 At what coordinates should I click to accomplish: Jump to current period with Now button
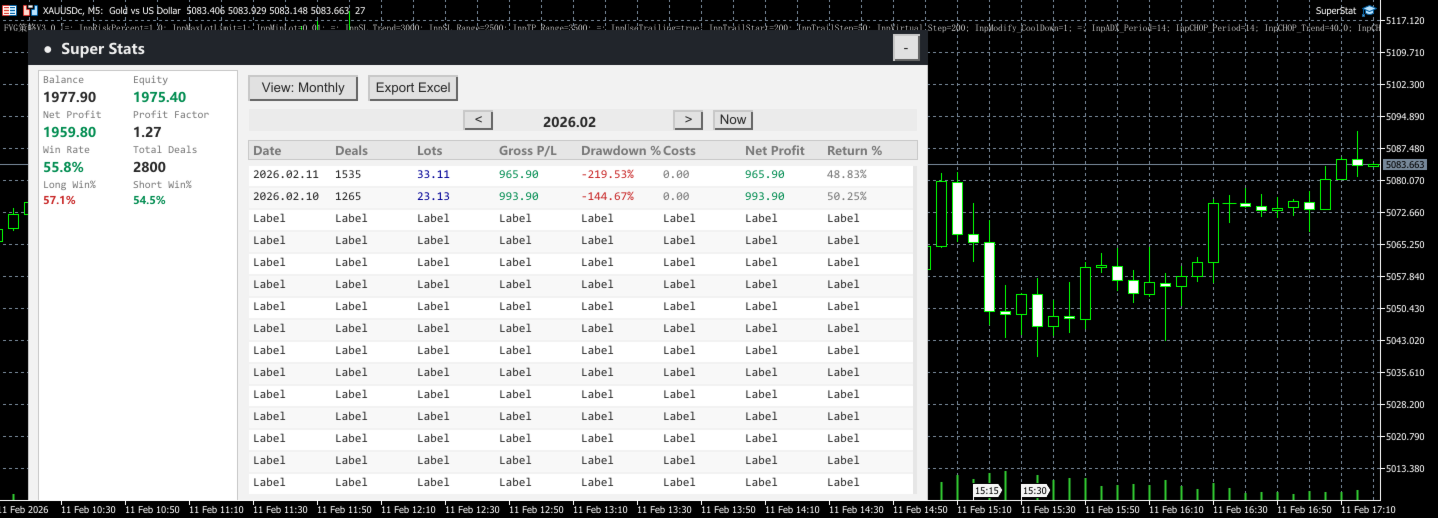733,120
